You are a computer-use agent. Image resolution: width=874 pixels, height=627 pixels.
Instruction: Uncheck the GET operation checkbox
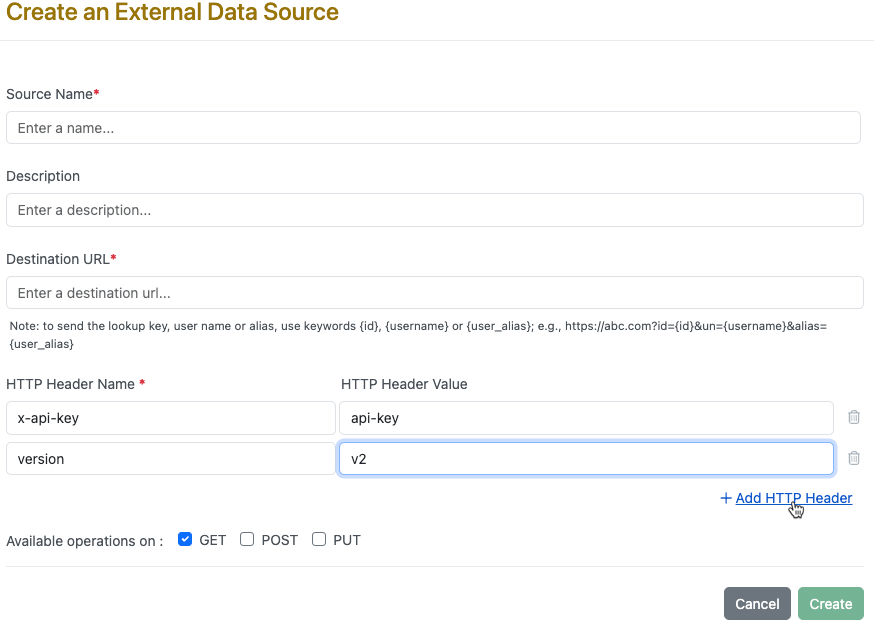[x=185, y=539]
